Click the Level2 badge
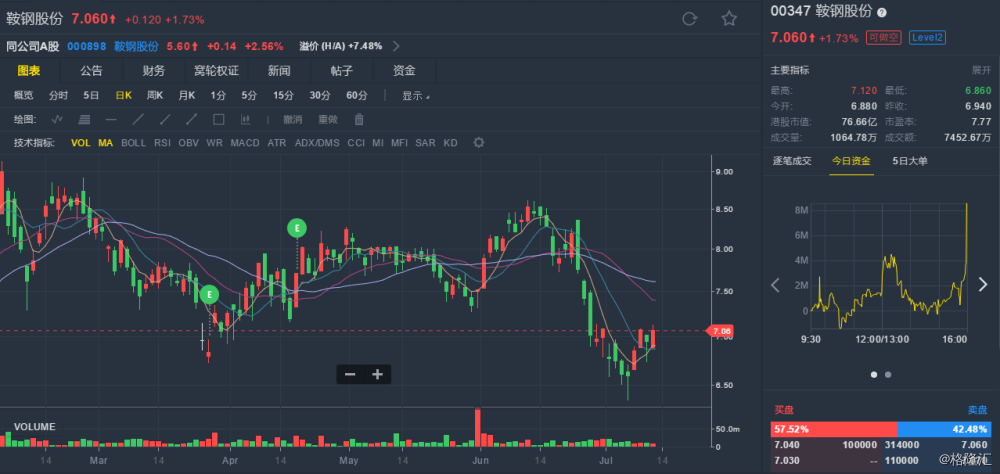 pos(927,38)
